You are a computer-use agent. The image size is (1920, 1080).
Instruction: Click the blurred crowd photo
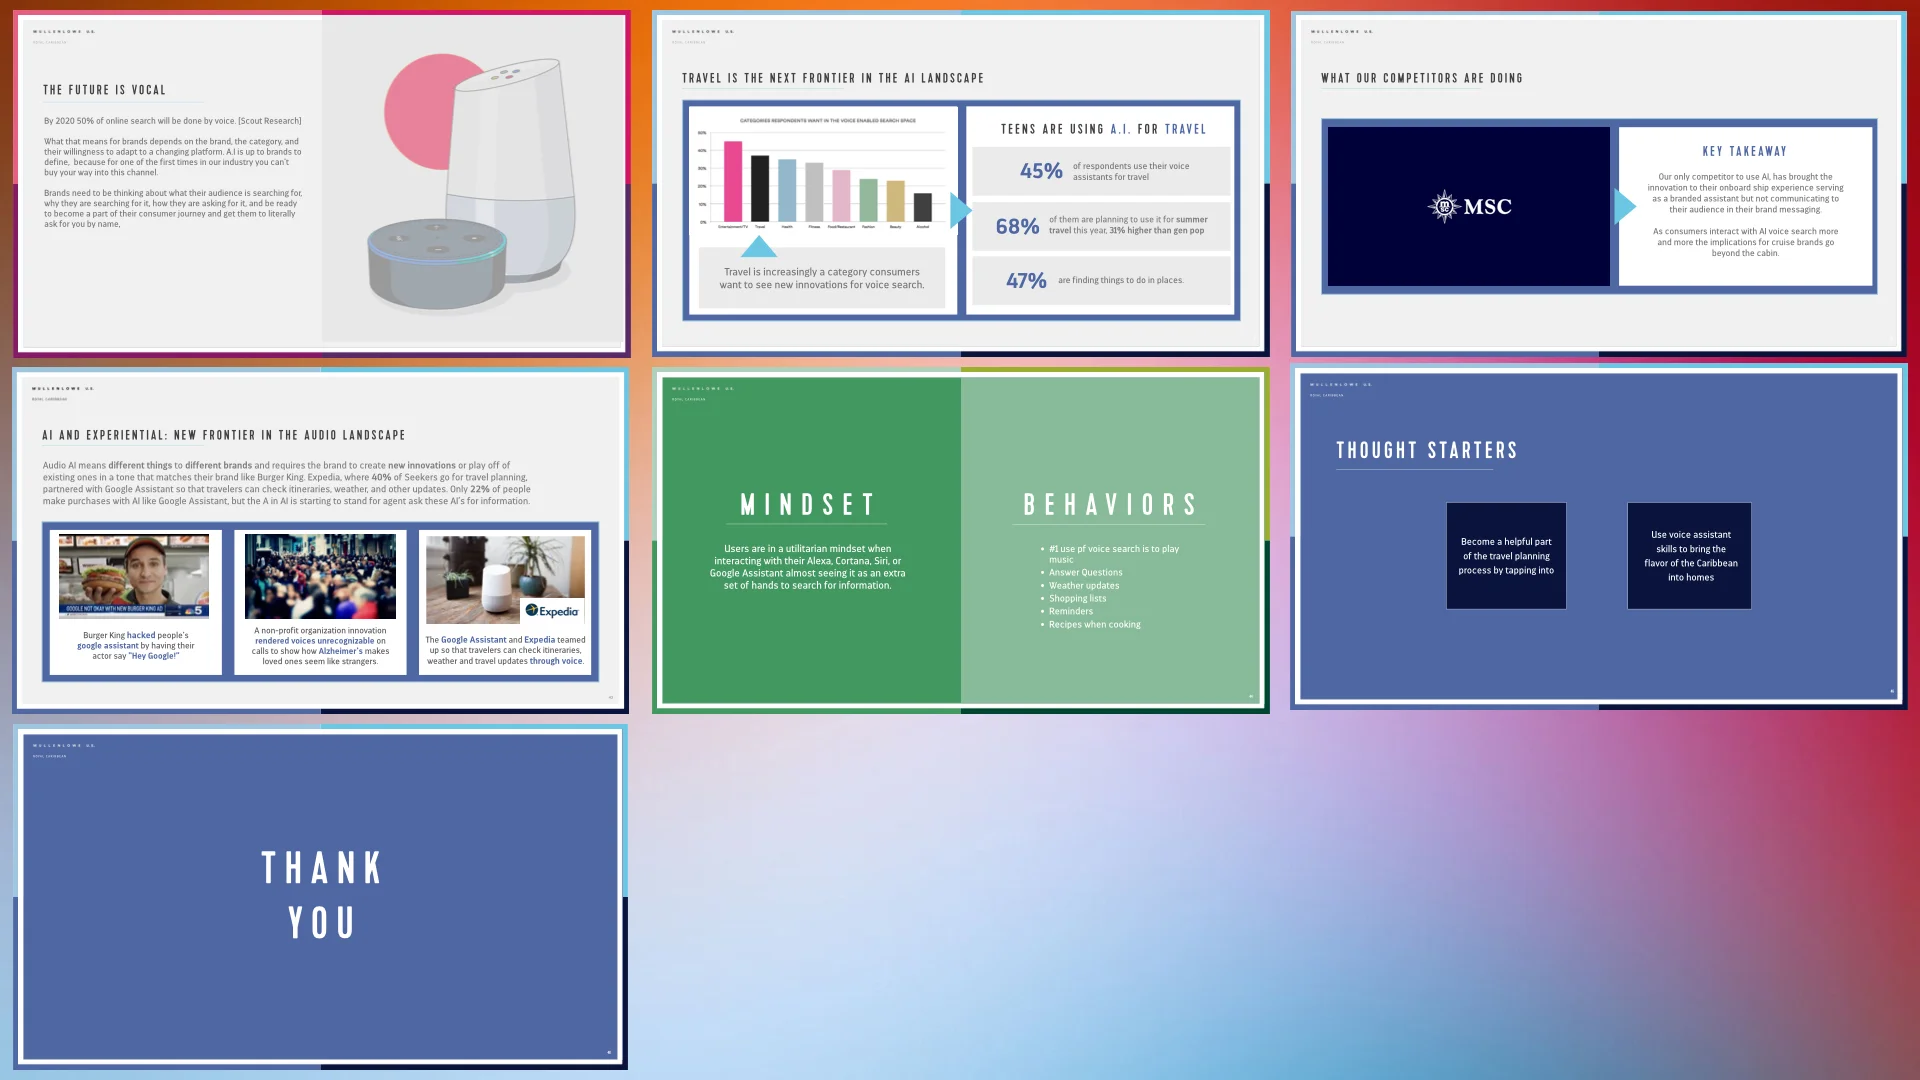coord(320,576)
